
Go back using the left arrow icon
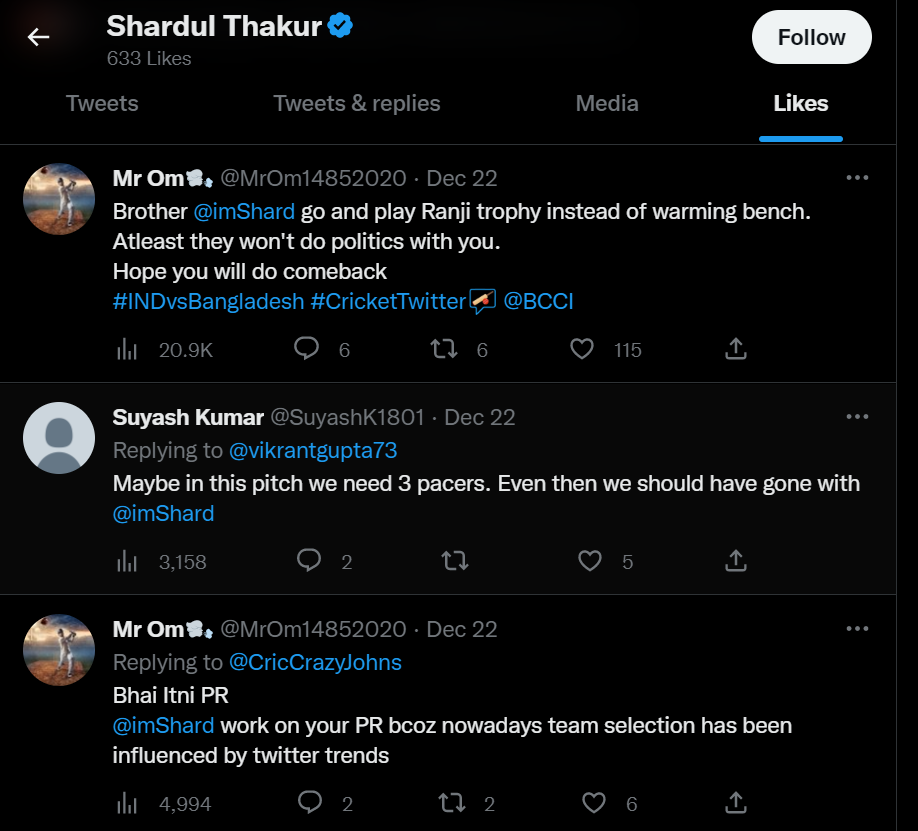click(x=39, y=37)
